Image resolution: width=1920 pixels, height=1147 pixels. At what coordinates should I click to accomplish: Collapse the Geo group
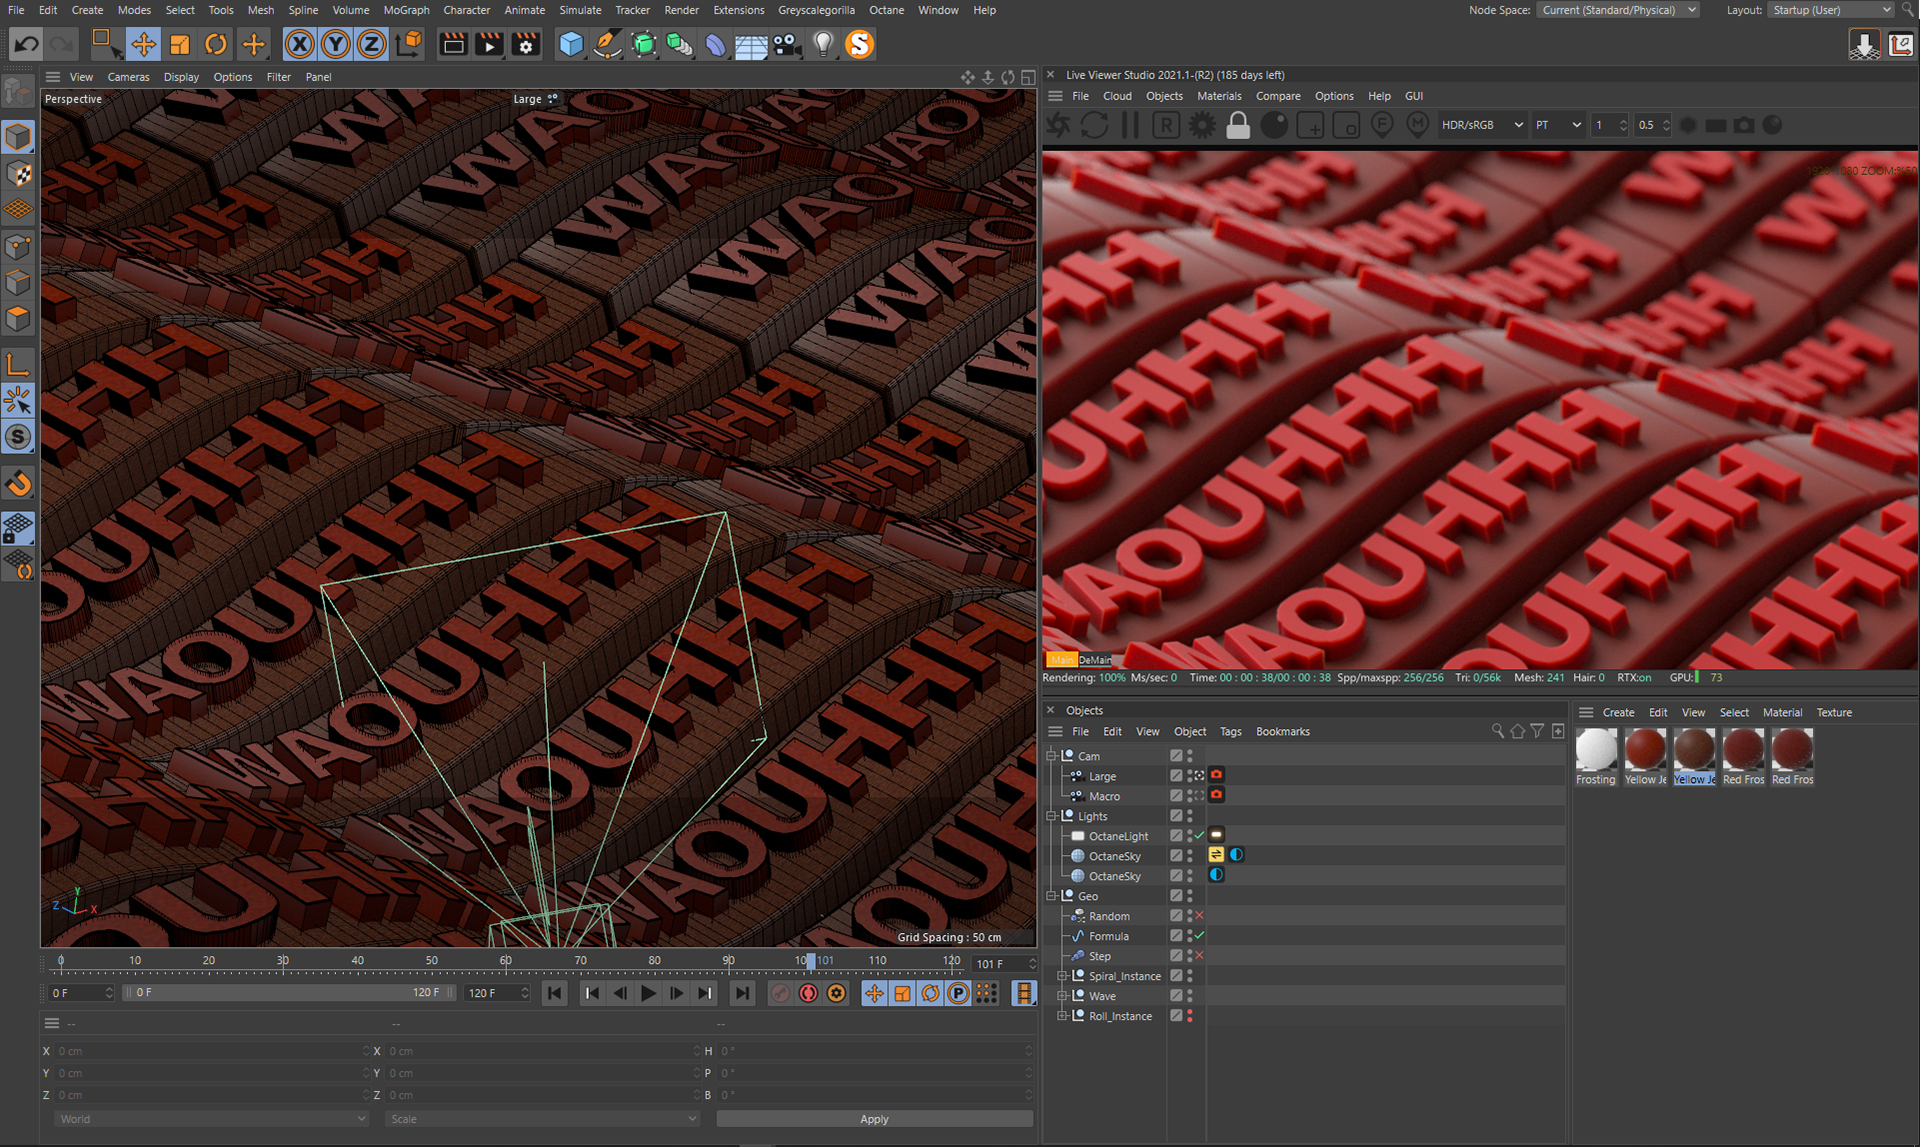click(x=1051, y=896)
